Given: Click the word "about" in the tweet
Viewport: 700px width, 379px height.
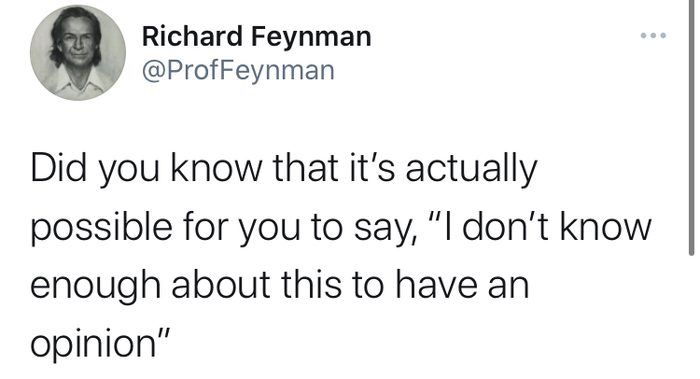Looking at the screenshot, I should pos(221,284).
